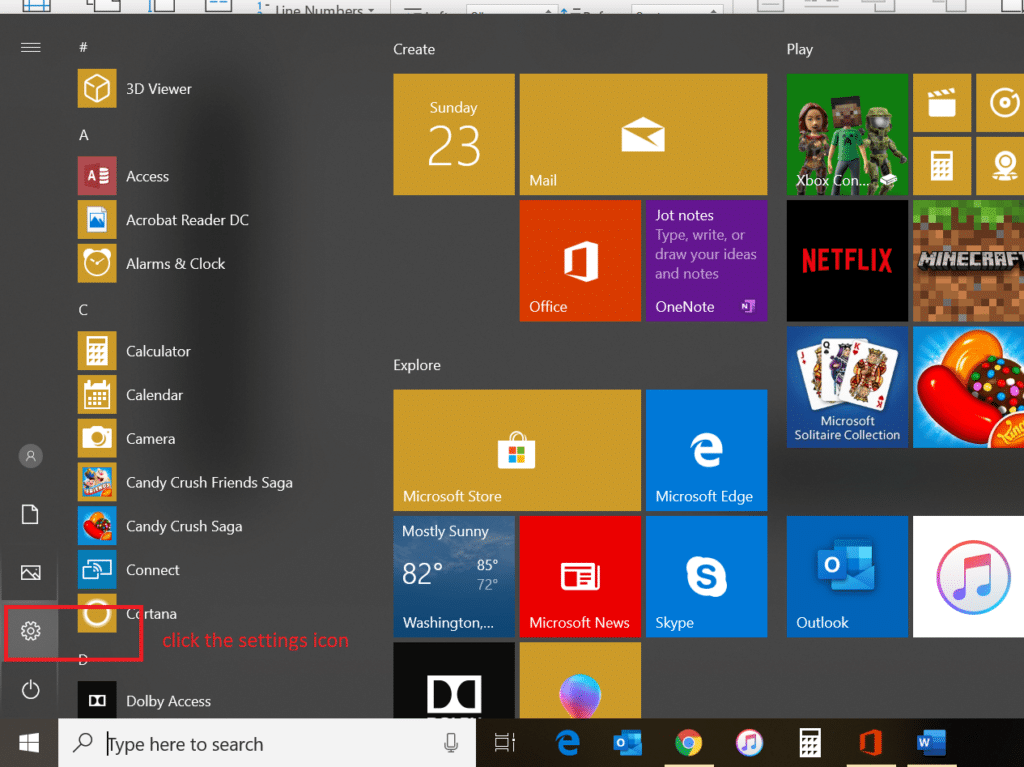Launch Calculator from the app list
The width and height of the screenshot is (1024, 767).
point(157,351)
